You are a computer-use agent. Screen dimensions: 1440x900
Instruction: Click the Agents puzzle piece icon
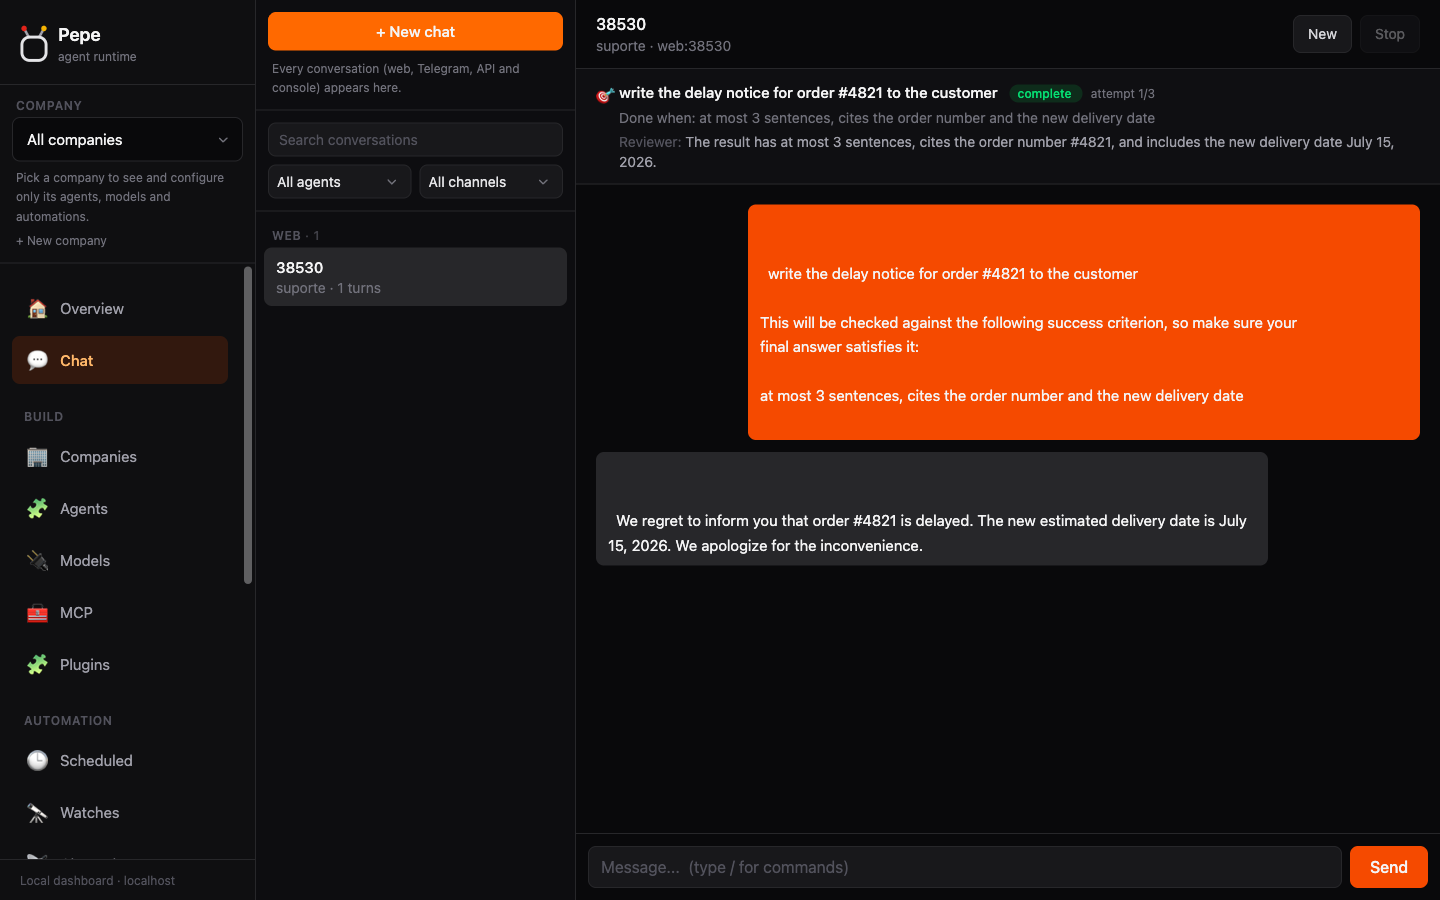point(37,509)
